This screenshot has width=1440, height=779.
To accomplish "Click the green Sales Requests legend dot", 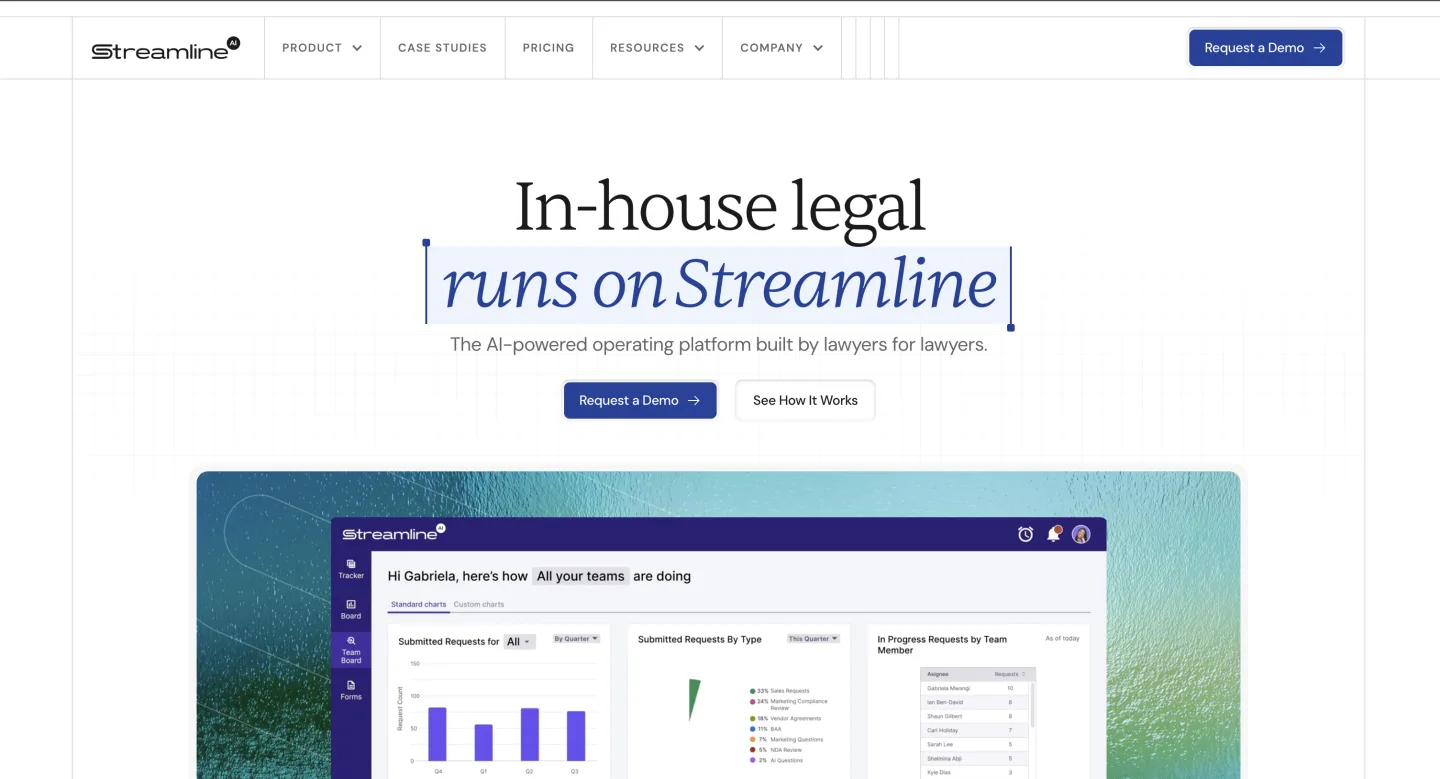I will [752, 691].
